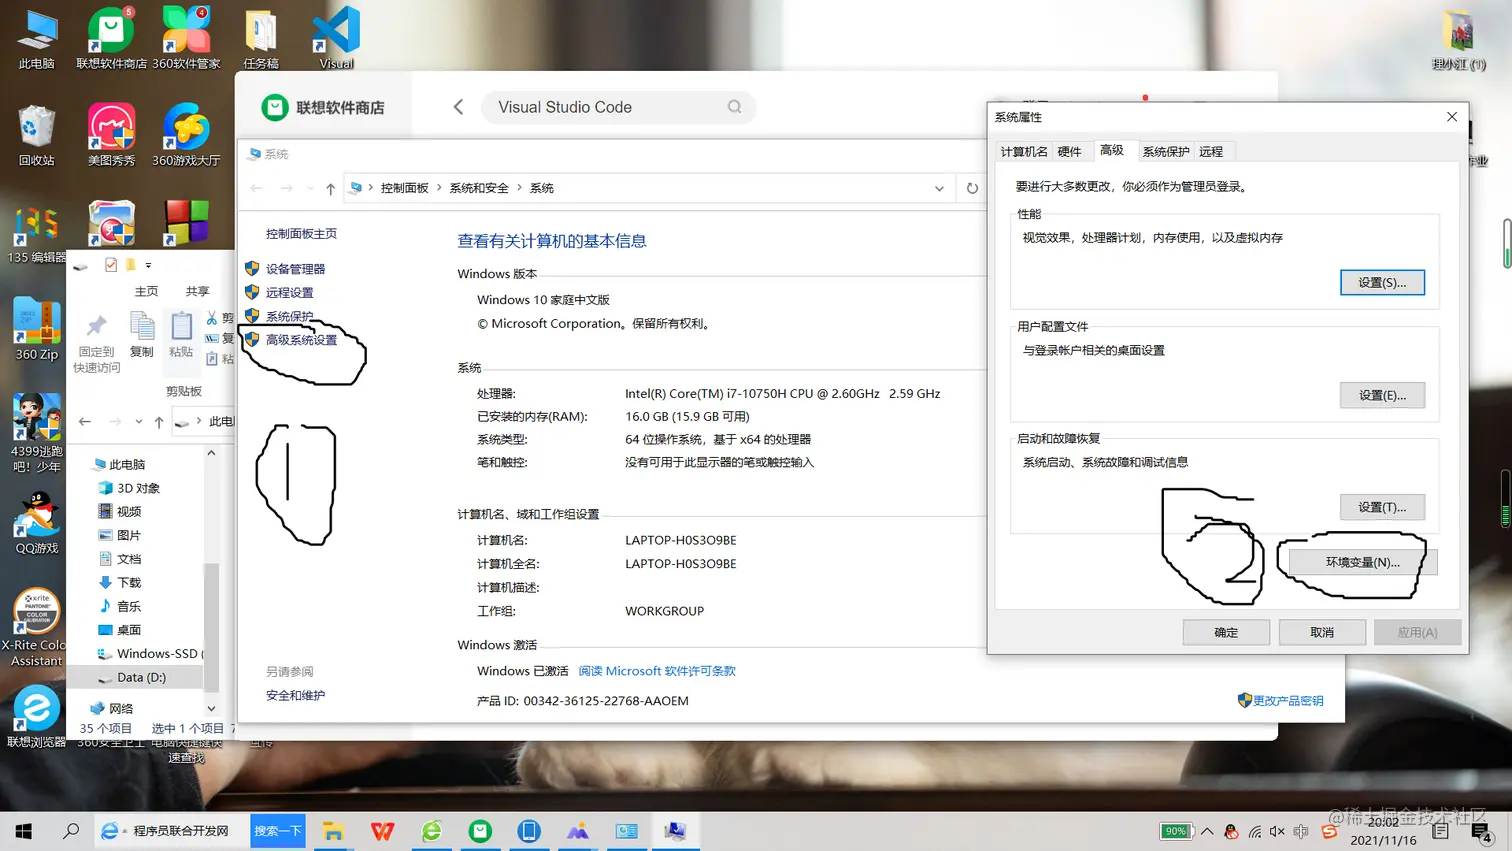The width and height of the screenshot is (1512, 851).
Task: Close the 系统属性 dialog
Action: 1452,117
